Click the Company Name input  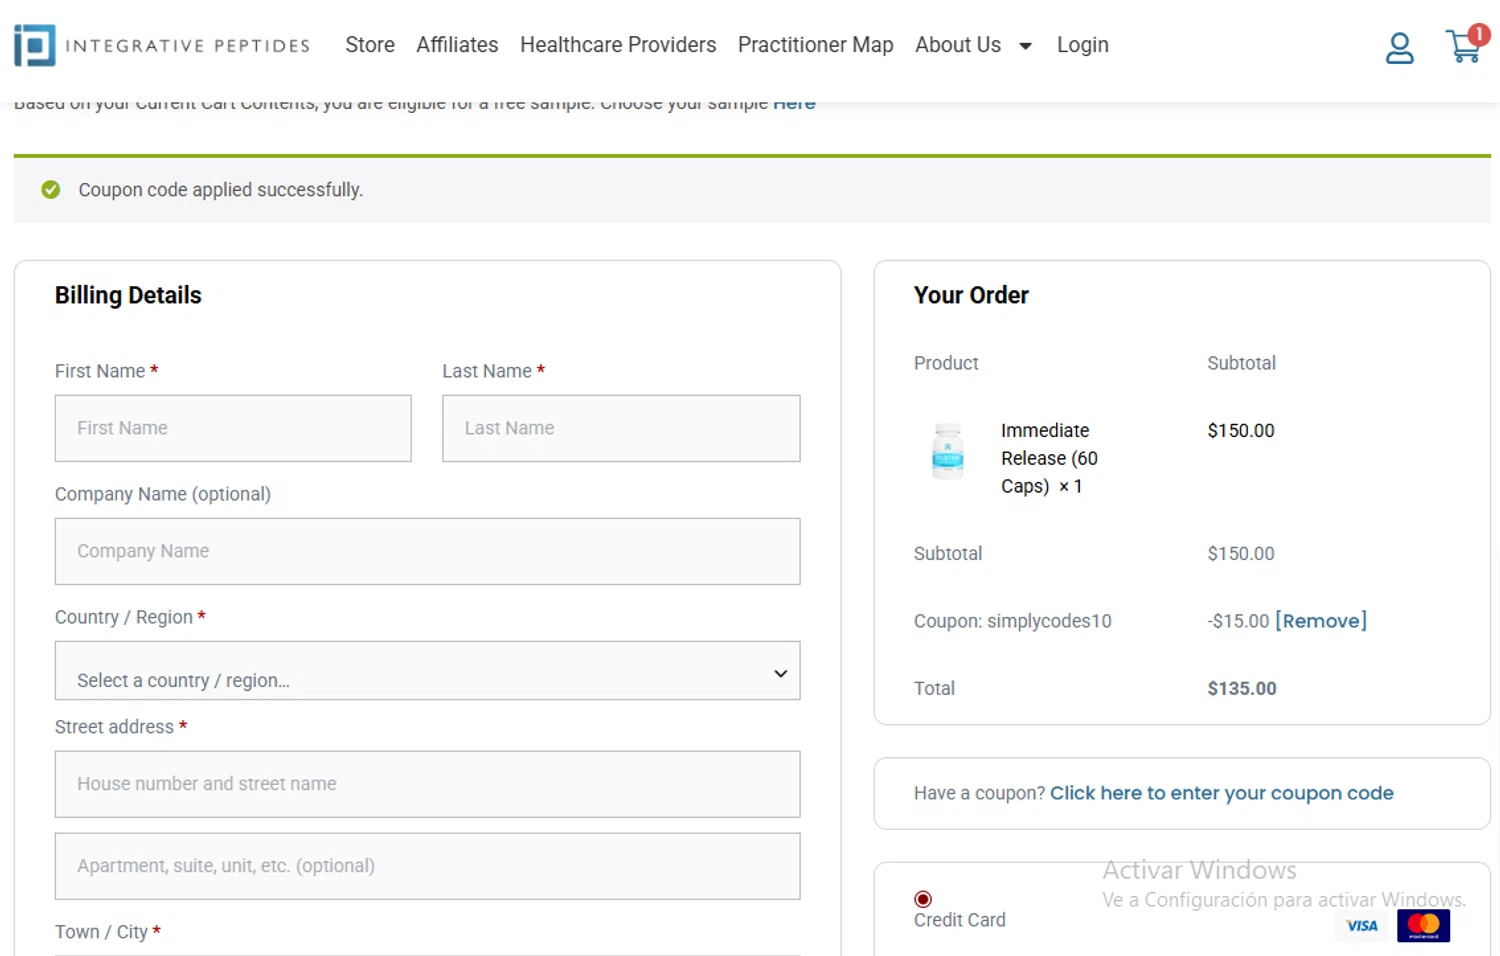click(x=427, y=551)
